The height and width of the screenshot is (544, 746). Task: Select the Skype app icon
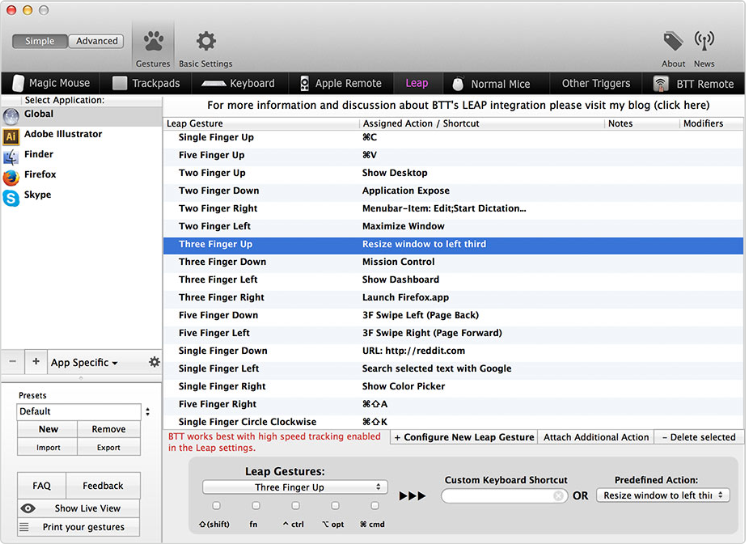click(x=11, y=198)
